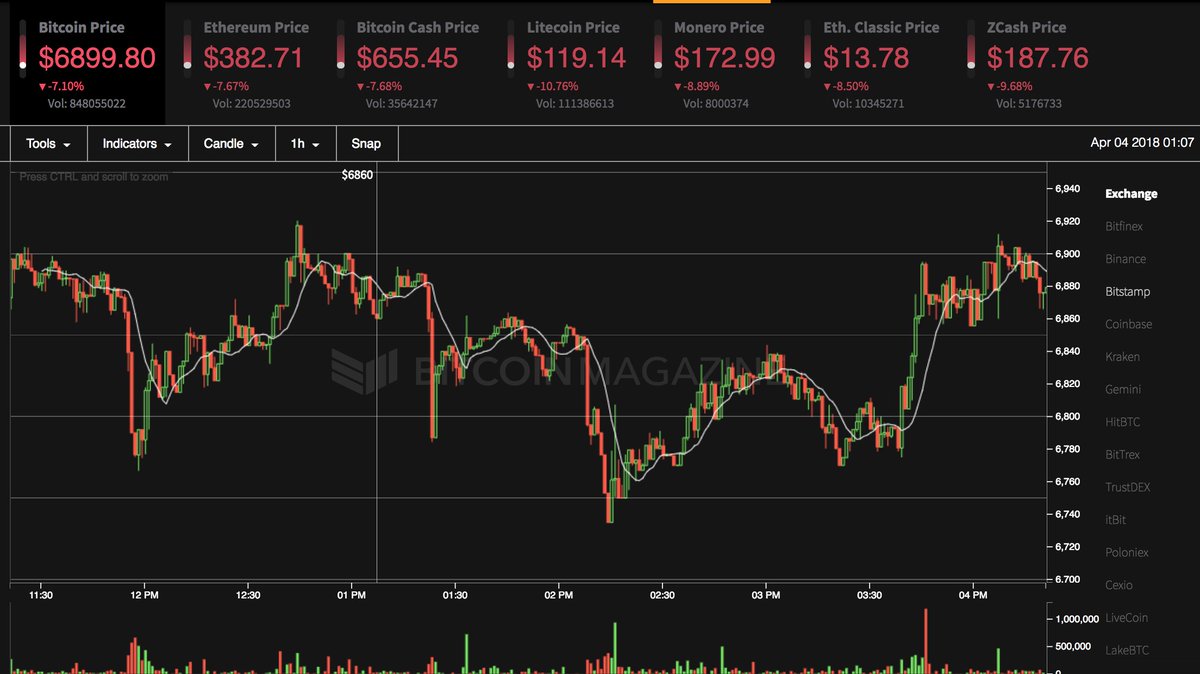Viewport: 1200px width, 674px height.
Task: Click the Snap button
Action: point(366,144)
